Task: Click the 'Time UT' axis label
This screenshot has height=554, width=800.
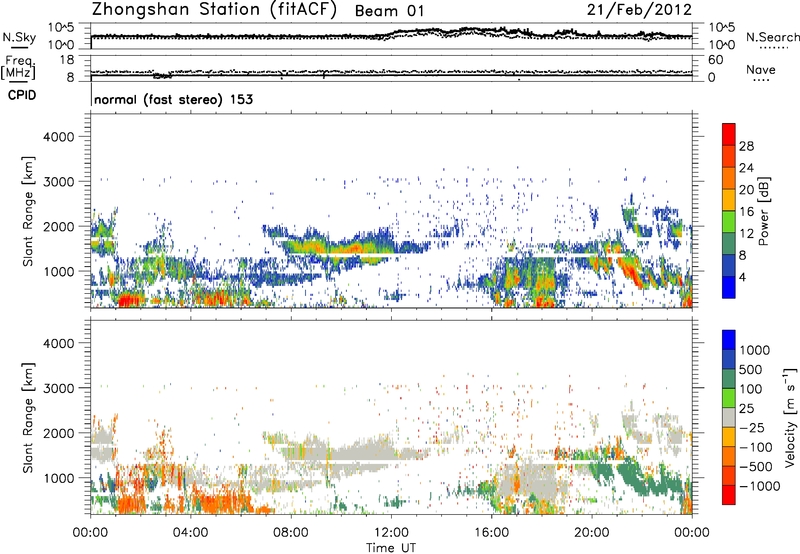Action: click(x=391, y=548)
